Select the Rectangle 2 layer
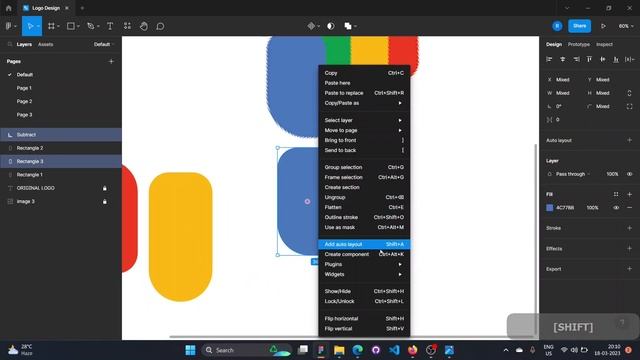The width and height of the screenshot is (640, 360). (61, 148)
